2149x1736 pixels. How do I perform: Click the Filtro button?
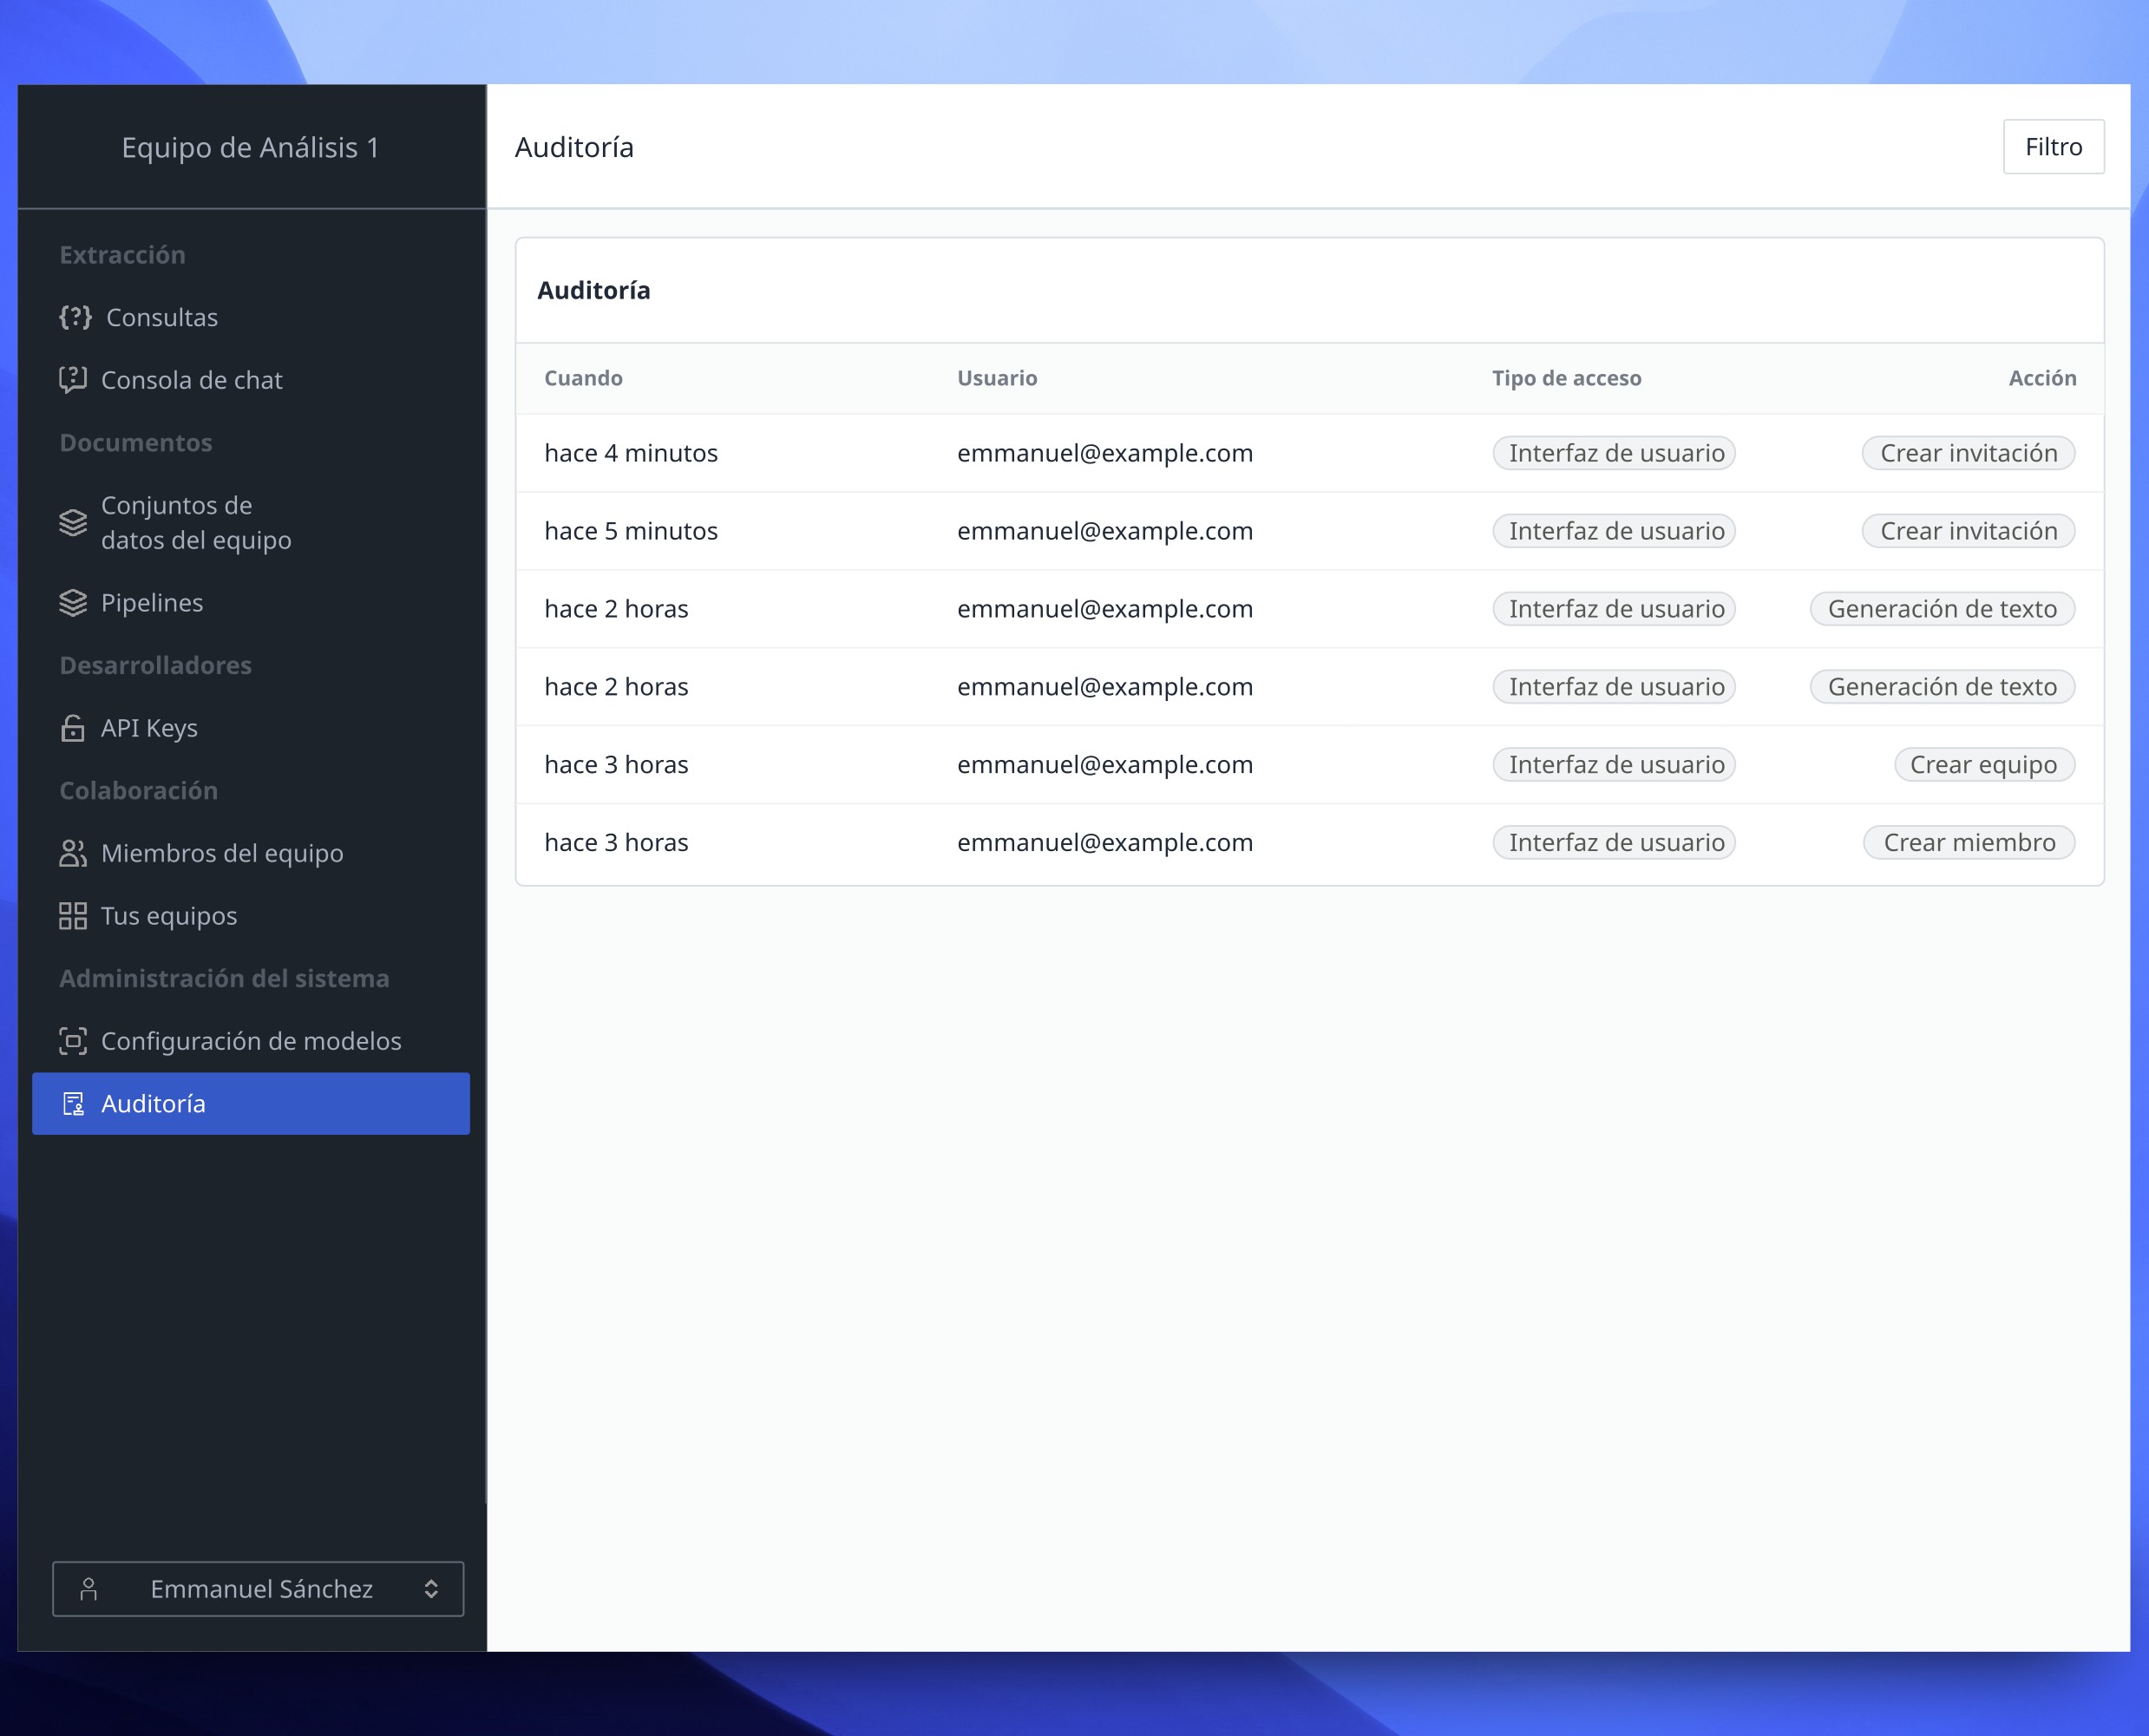[2053, 147]
